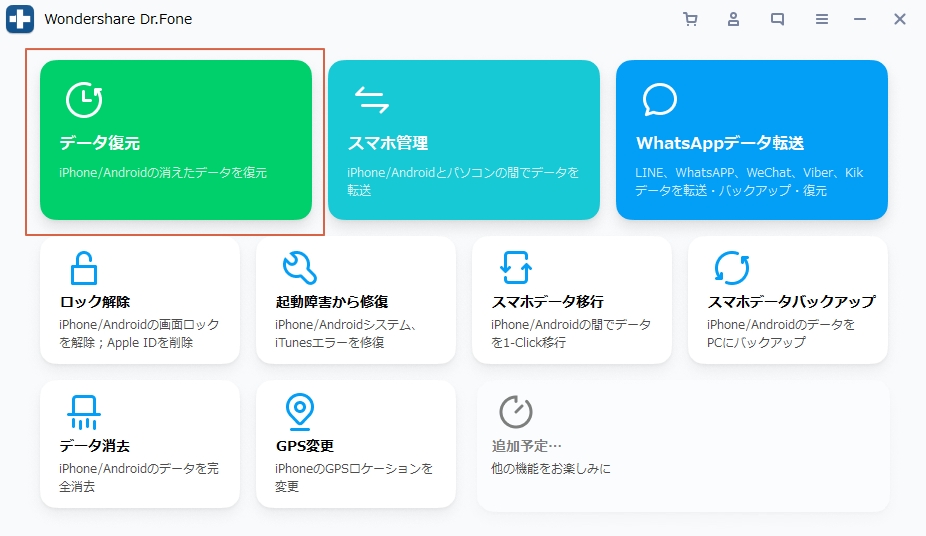Image resolution: width=926 pixels, height=536 pixels.
Task: Click the phone transfer icon for スマホデータ移行
Action: 516,268
